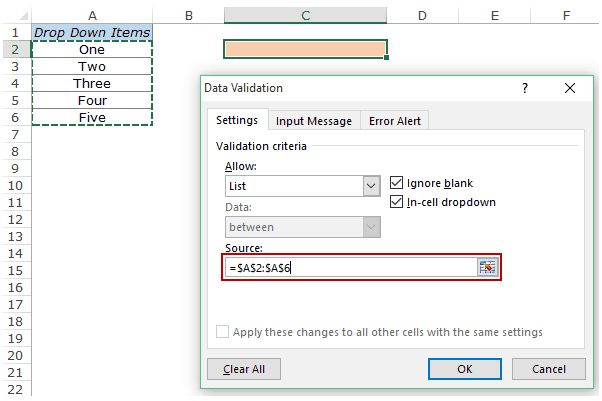Screen dimensions: 602x401
Task: Select row 22 header
Action: pyautogui.click(x=15, y=389)
